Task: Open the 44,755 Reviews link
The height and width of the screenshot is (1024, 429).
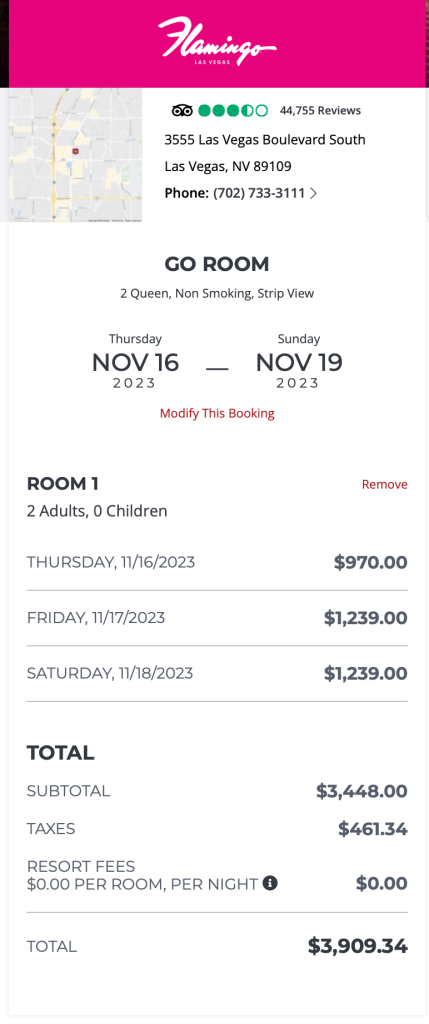Action: pos(320,110)
